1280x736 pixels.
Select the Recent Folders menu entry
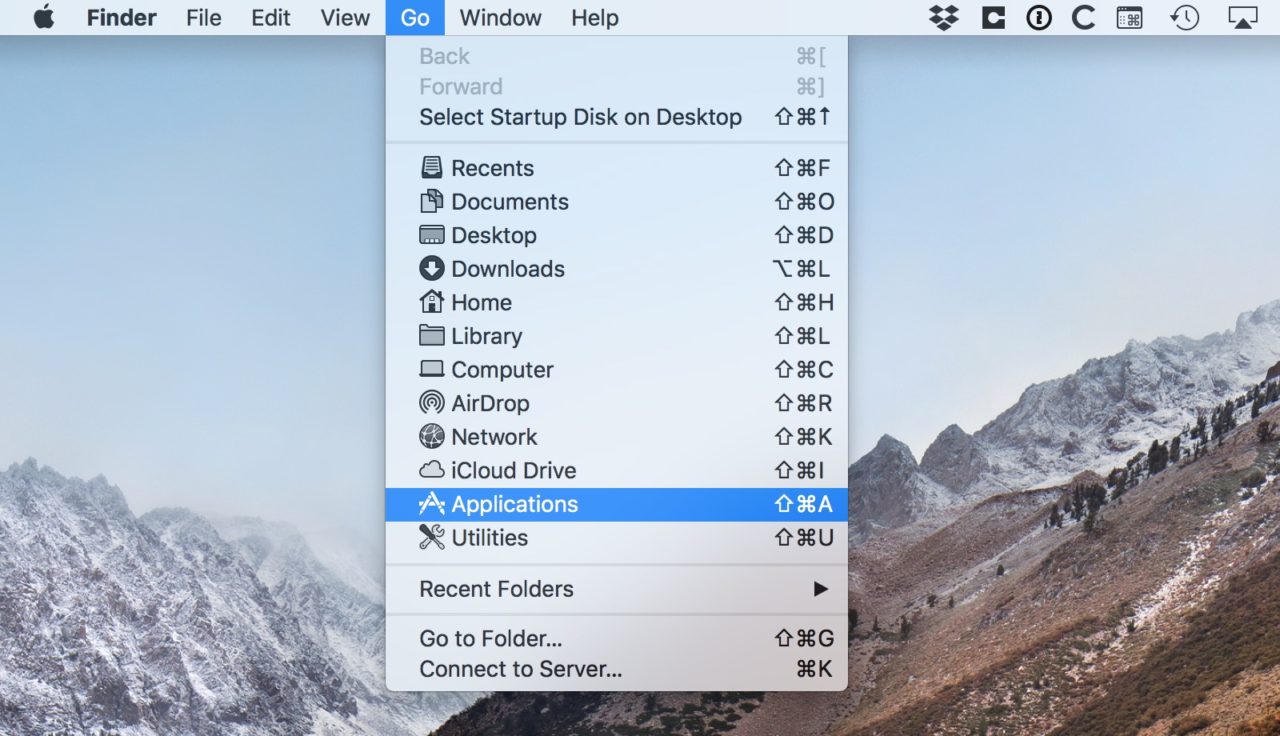616,589
